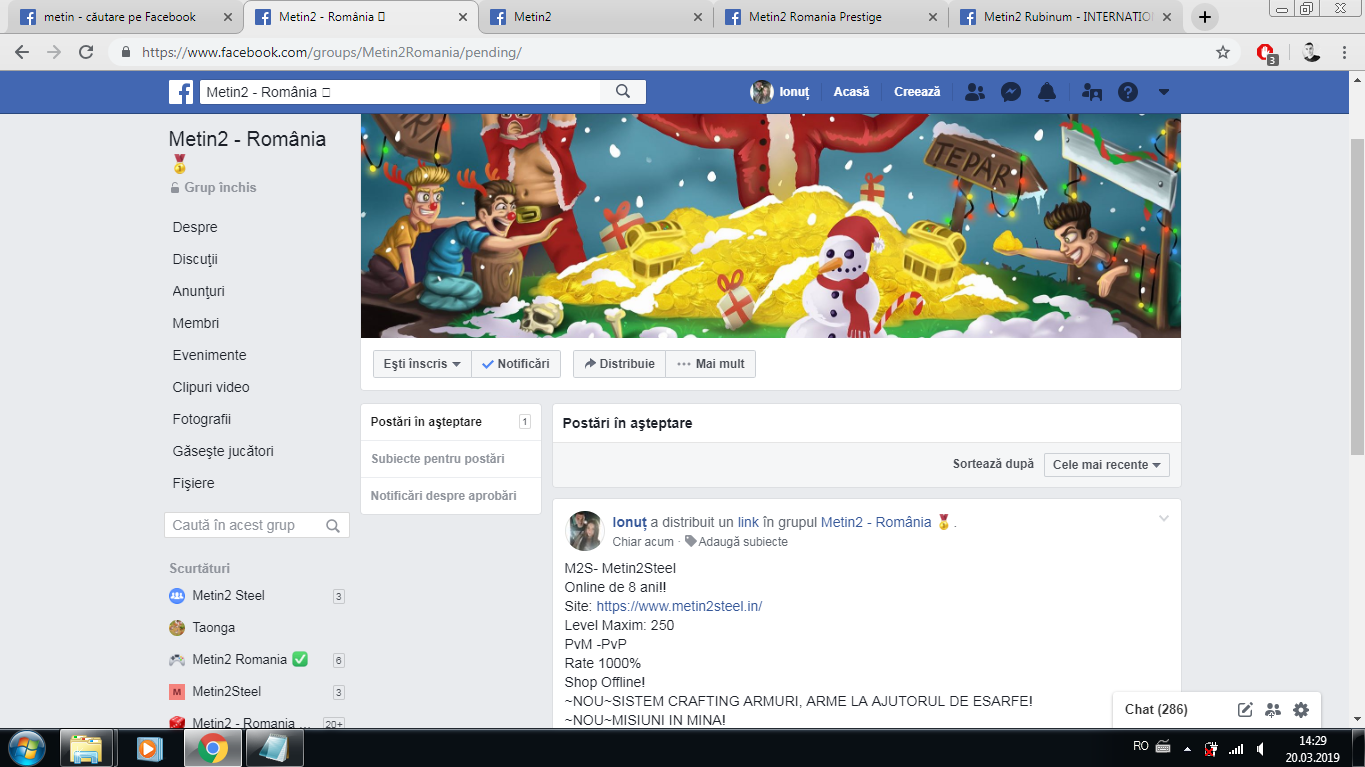
Task: Click Ionuț author name on the post
Action: [x=630, y=522]
